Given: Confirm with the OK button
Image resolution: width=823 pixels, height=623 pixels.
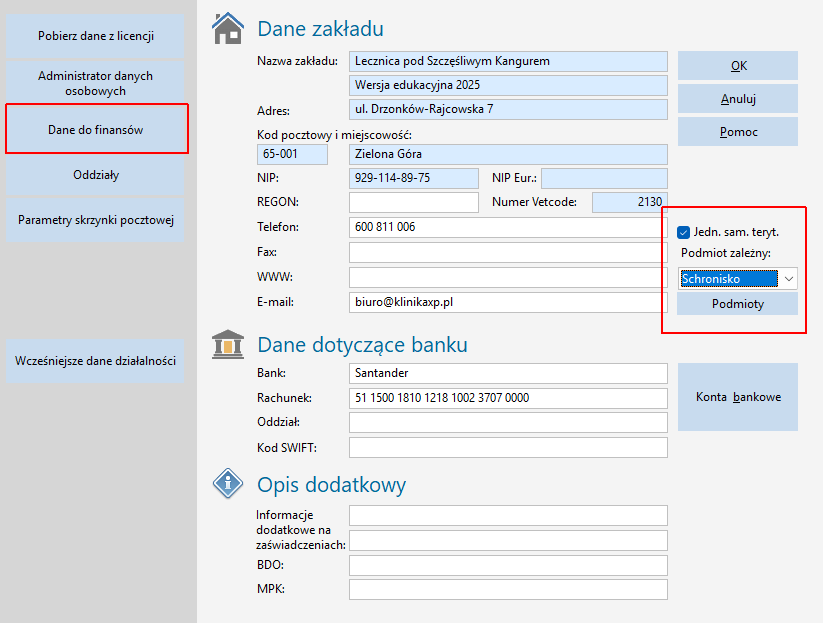Looking at the screenshot, I should tap(738, 66).
